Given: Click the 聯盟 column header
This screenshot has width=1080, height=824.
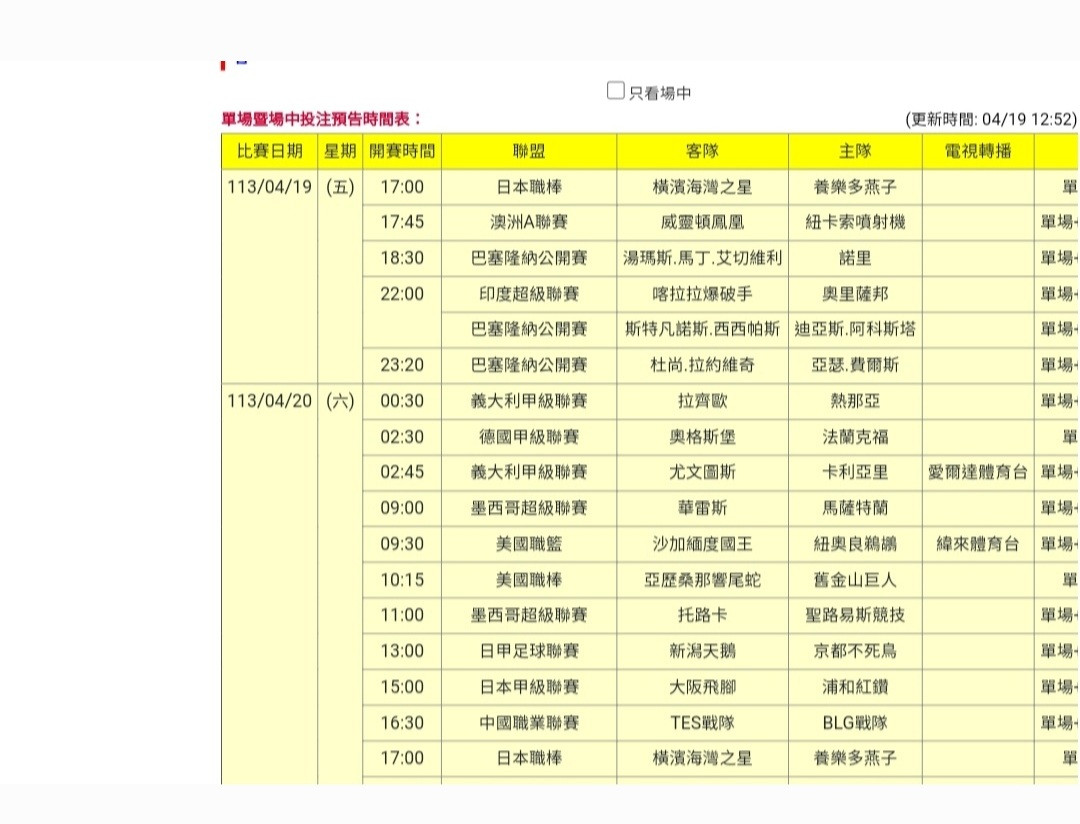Looking at the screenshot, I should (x=529, y=152).
